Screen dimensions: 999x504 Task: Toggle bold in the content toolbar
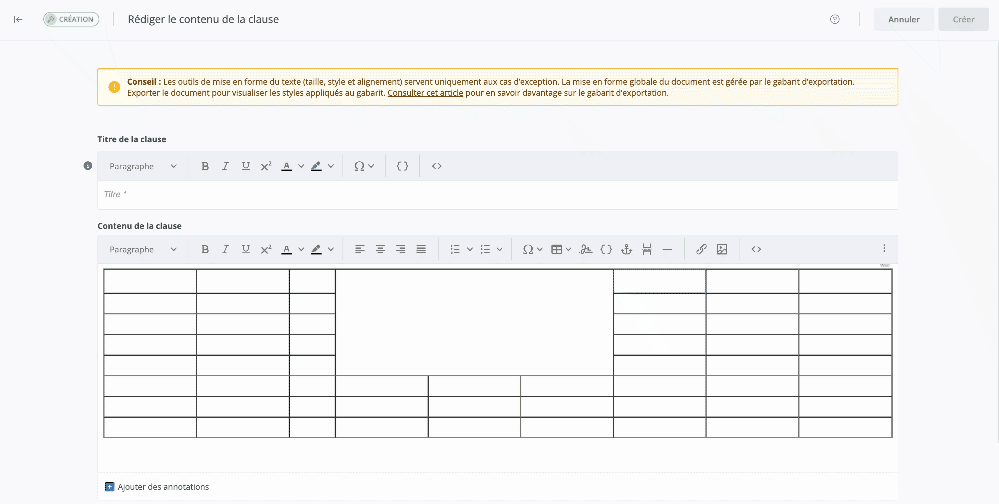205,249
